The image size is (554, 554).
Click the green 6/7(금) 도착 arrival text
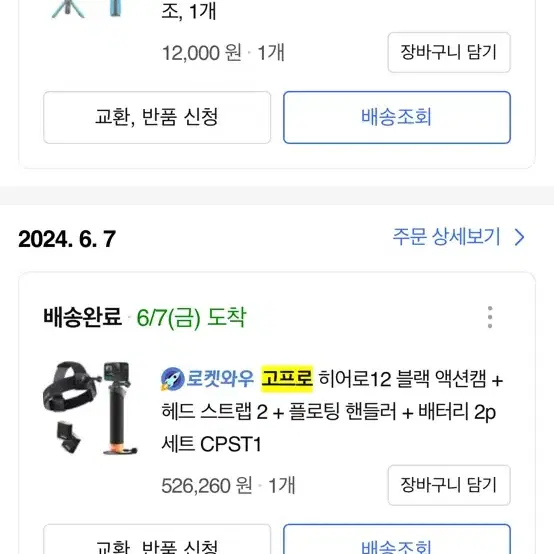pyautogui.click(x=191, y=317)
